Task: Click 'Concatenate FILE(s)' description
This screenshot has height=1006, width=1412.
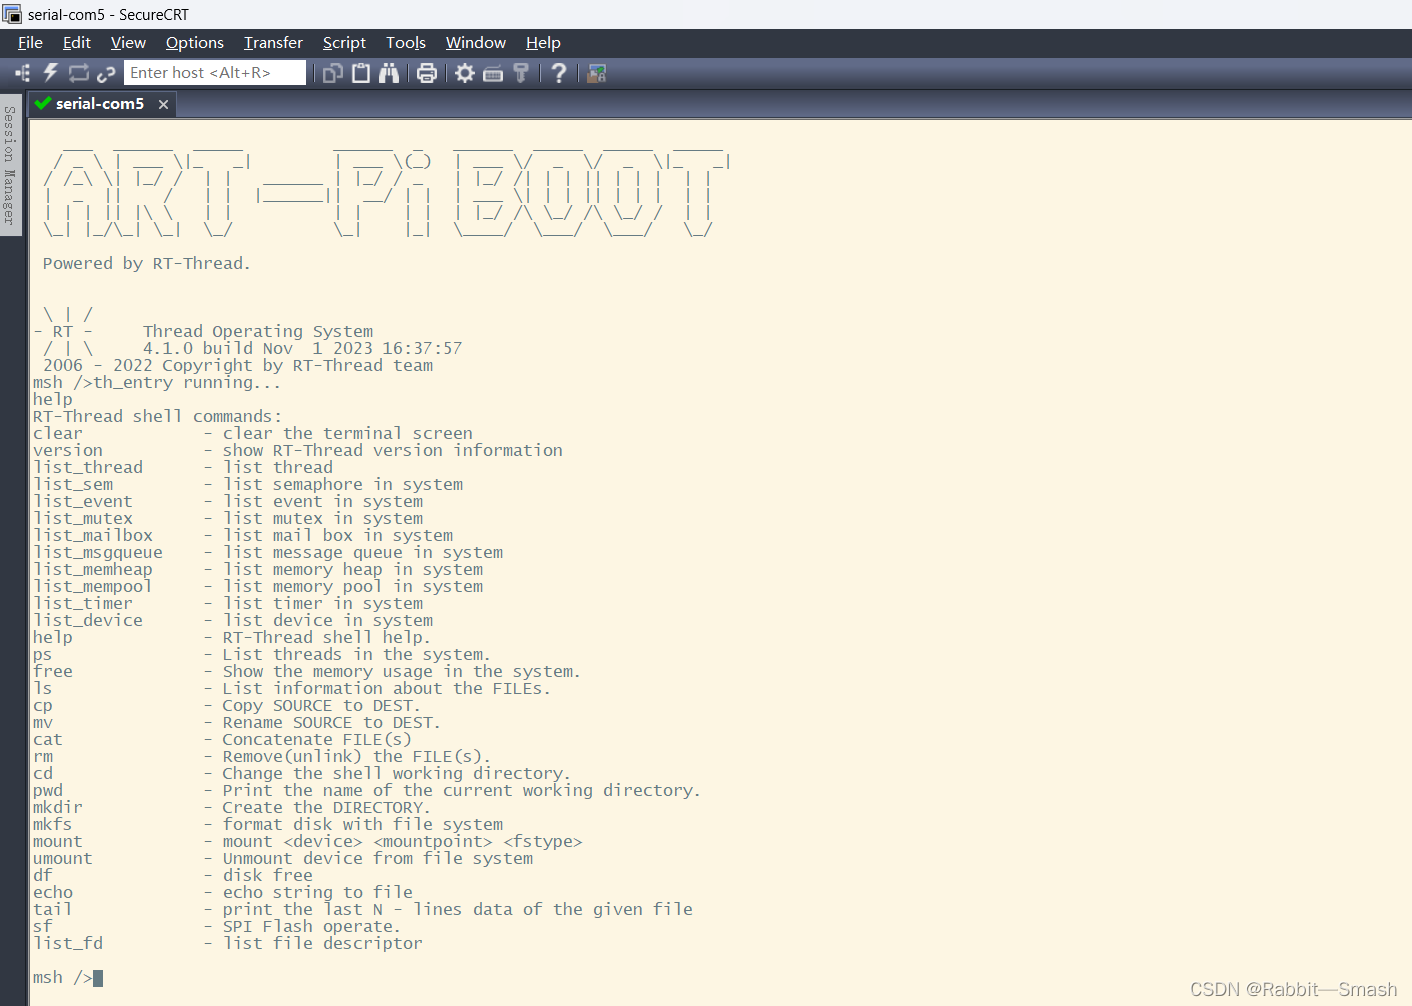Action: pyautogui.click(x=317, y=739)
